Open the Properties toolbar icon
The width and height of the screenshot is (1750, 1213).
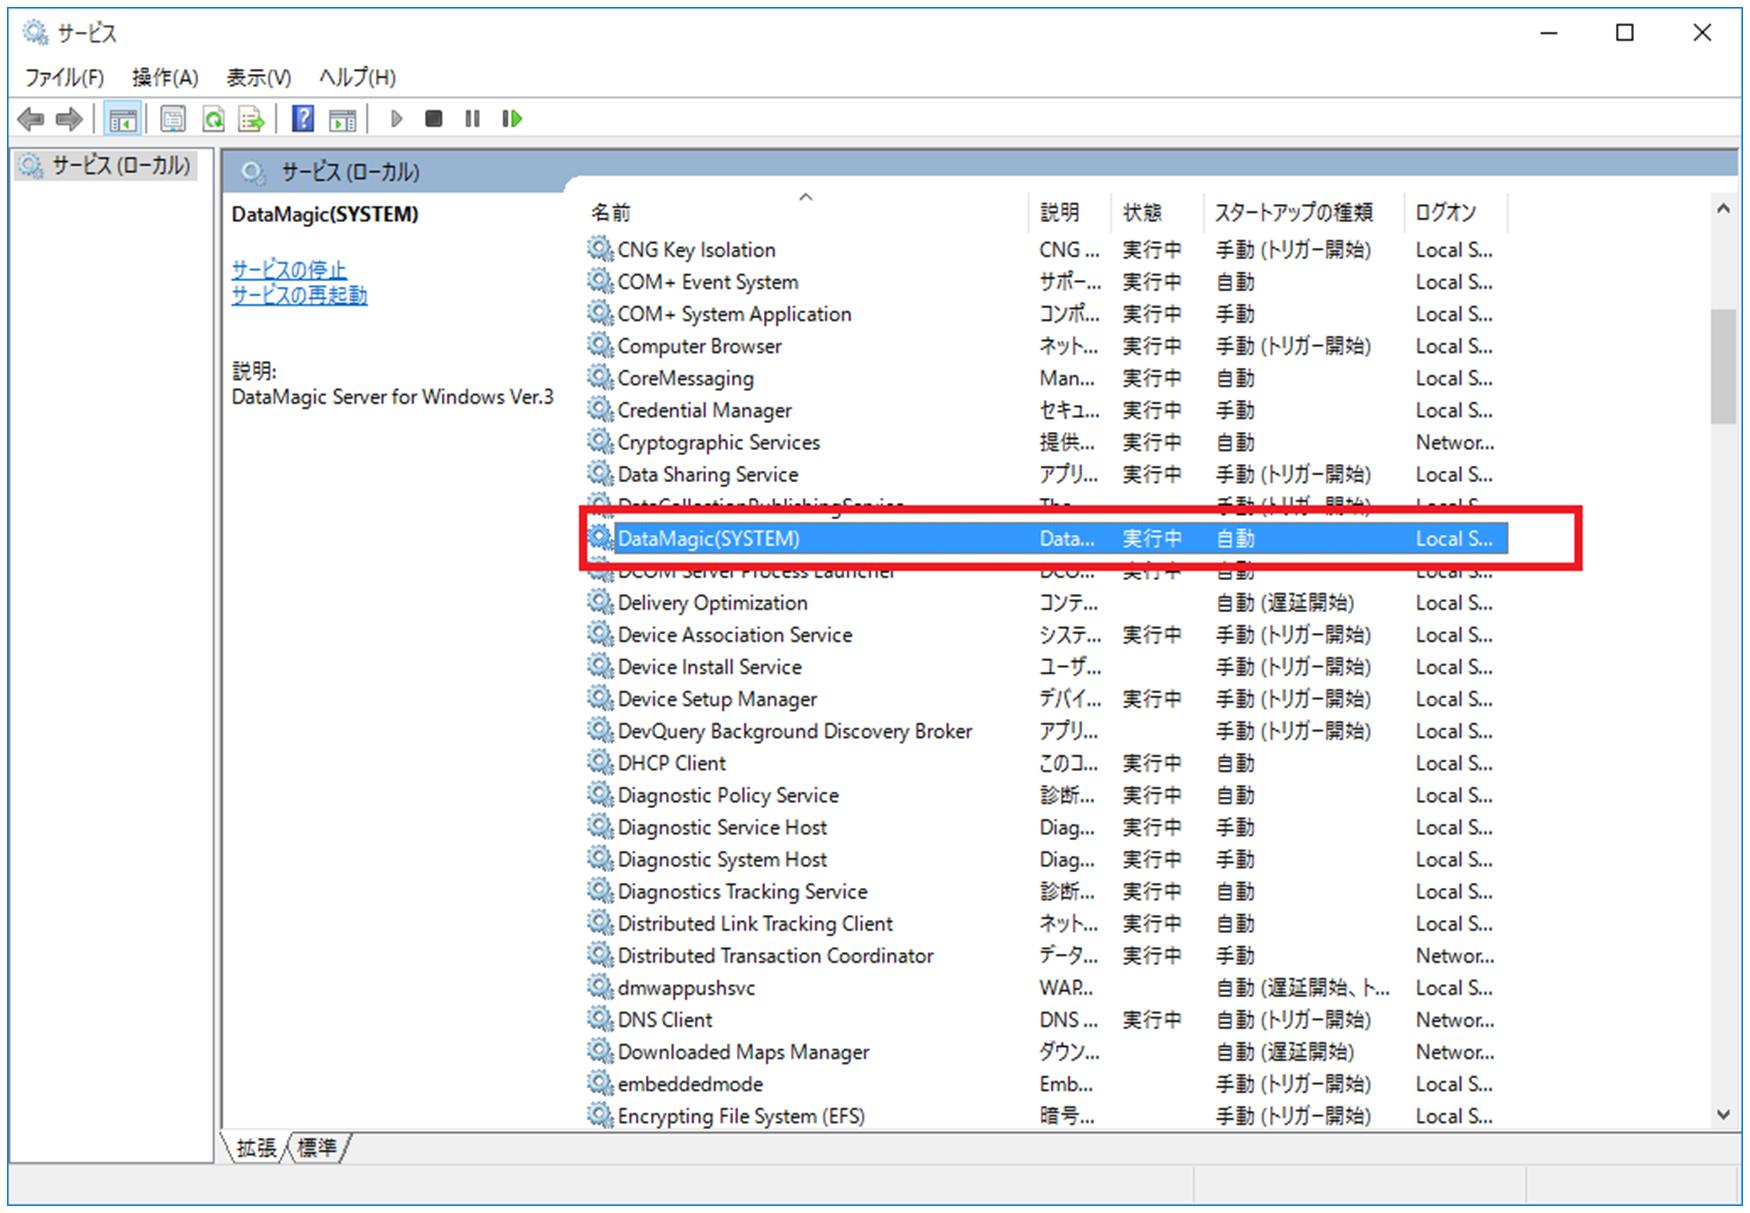[x=173, y=120]
